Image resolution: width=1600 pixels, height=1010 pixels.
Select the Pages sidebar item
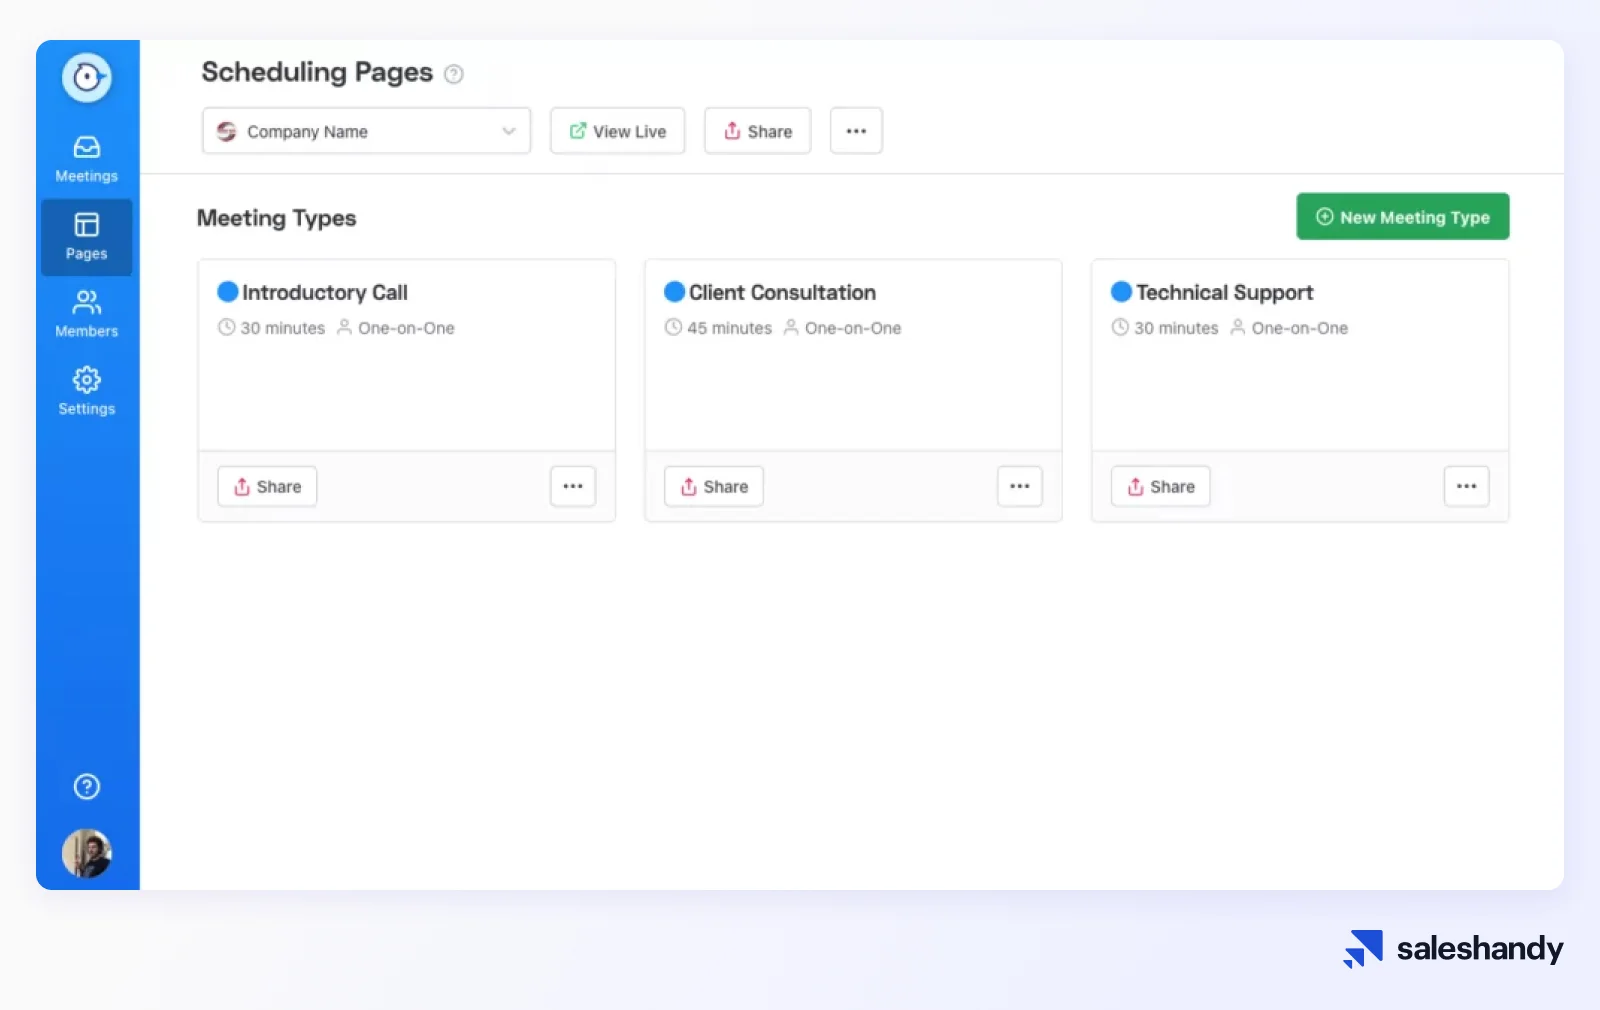[x=87, y=237]
